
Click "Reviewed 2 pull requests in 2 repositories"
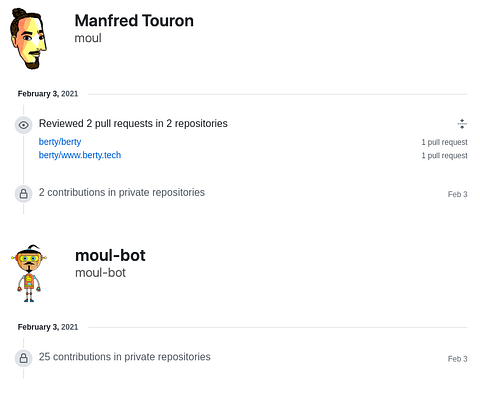133,123
